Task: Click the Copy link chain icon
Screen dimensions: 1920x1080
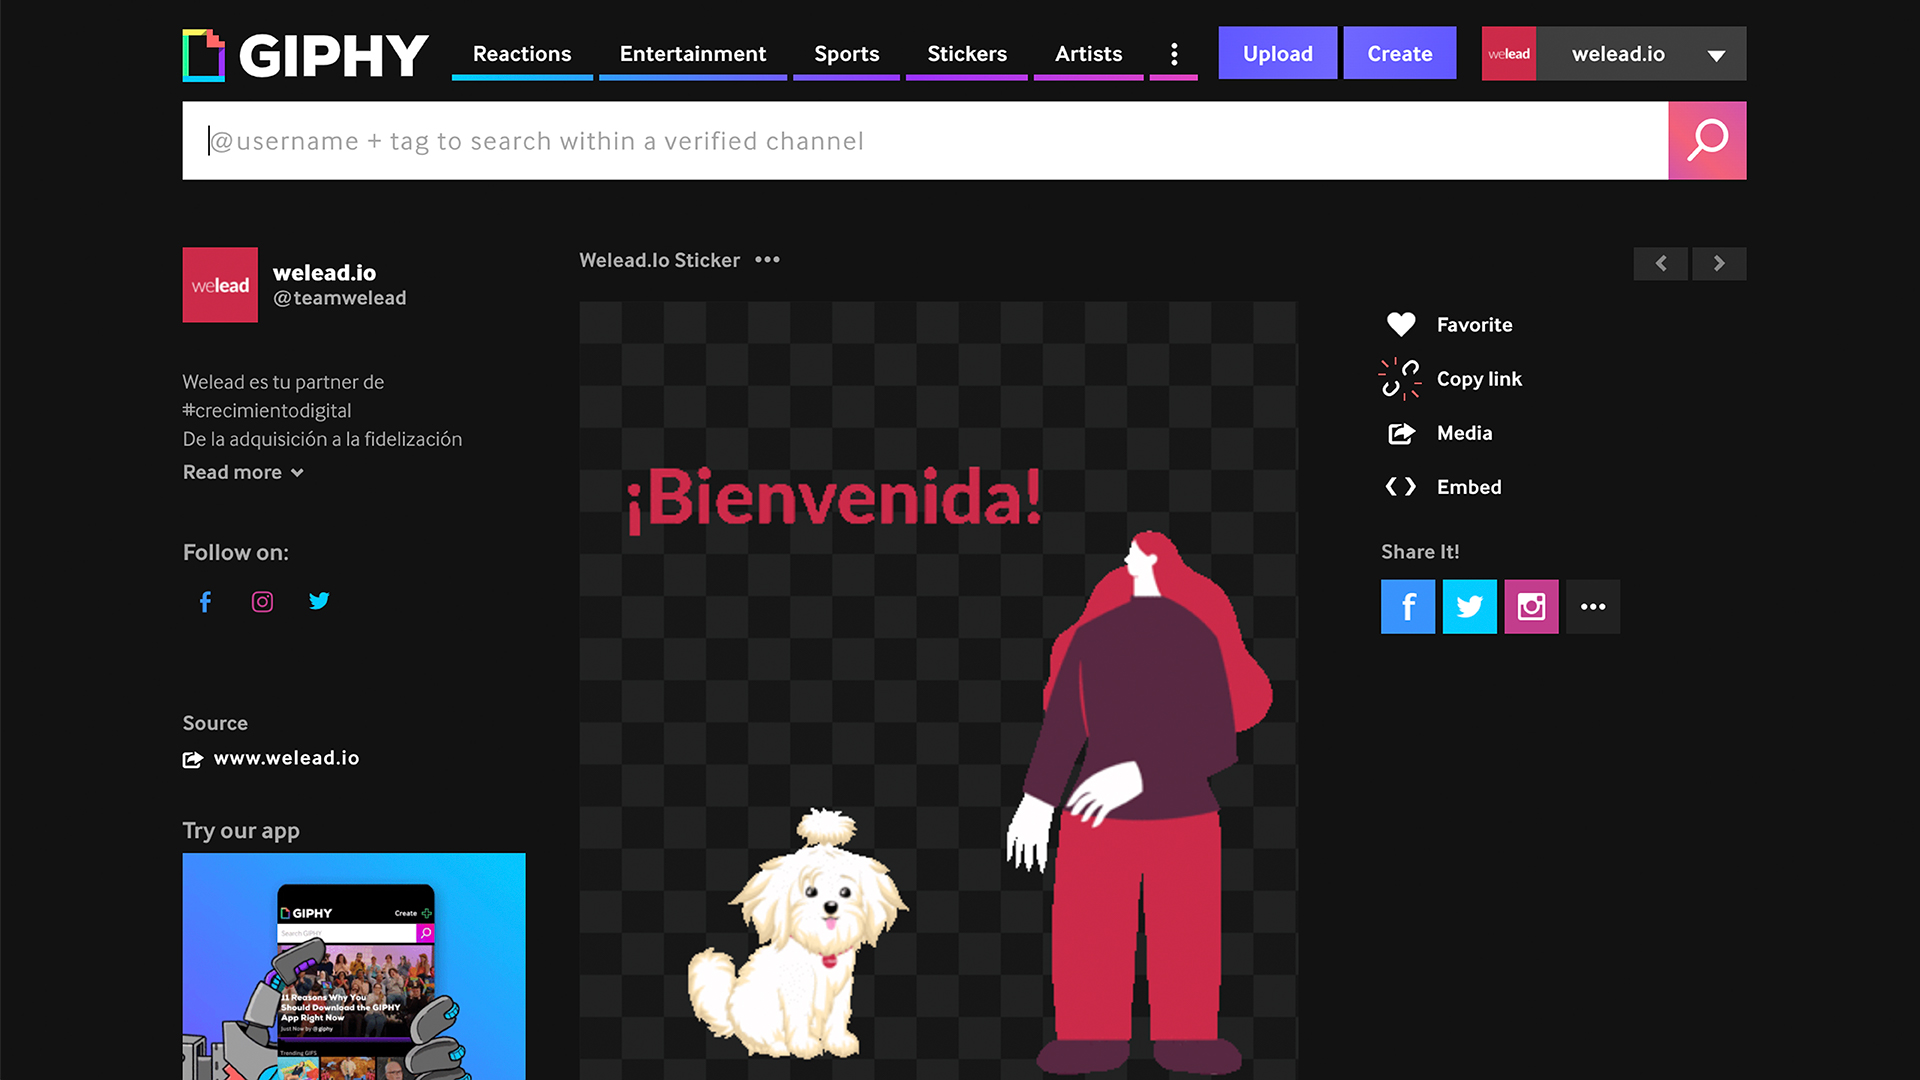Action: 1400,379
